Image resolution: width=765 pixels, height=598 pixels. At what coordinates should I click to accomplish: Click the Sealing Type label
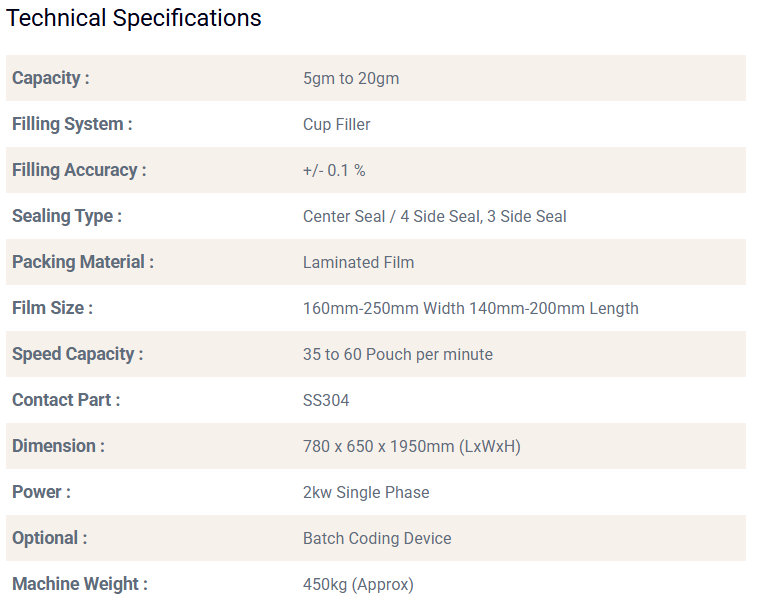tap(67, 216)
